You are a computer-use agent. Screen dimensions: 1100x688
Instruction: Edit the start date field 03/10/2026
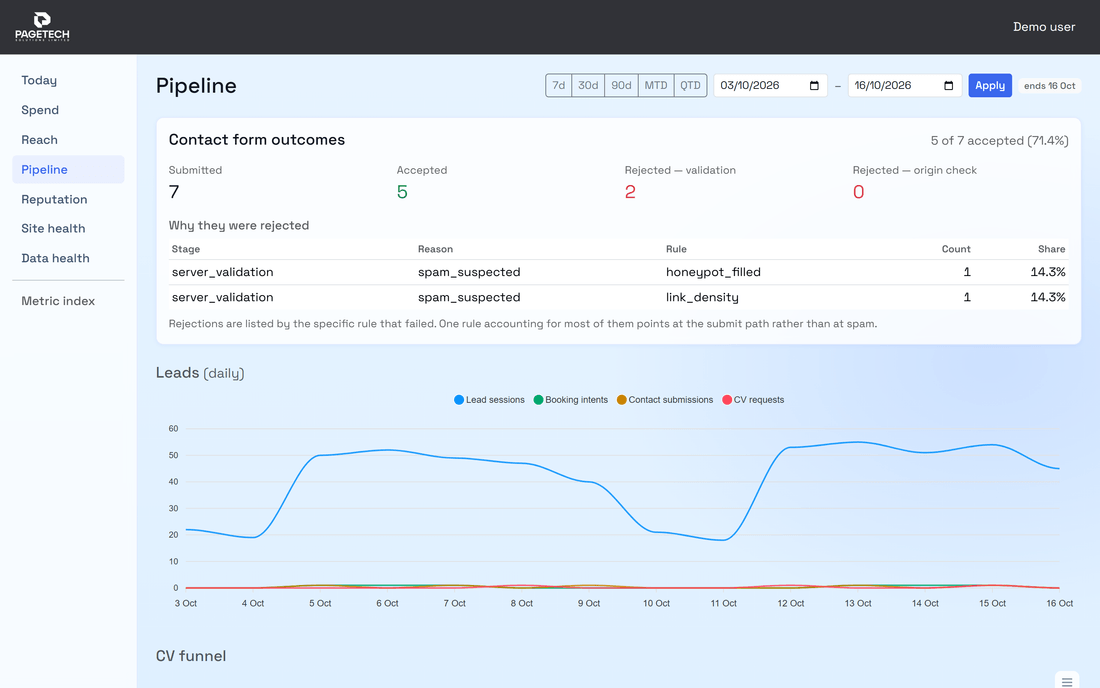pos(770,86)
